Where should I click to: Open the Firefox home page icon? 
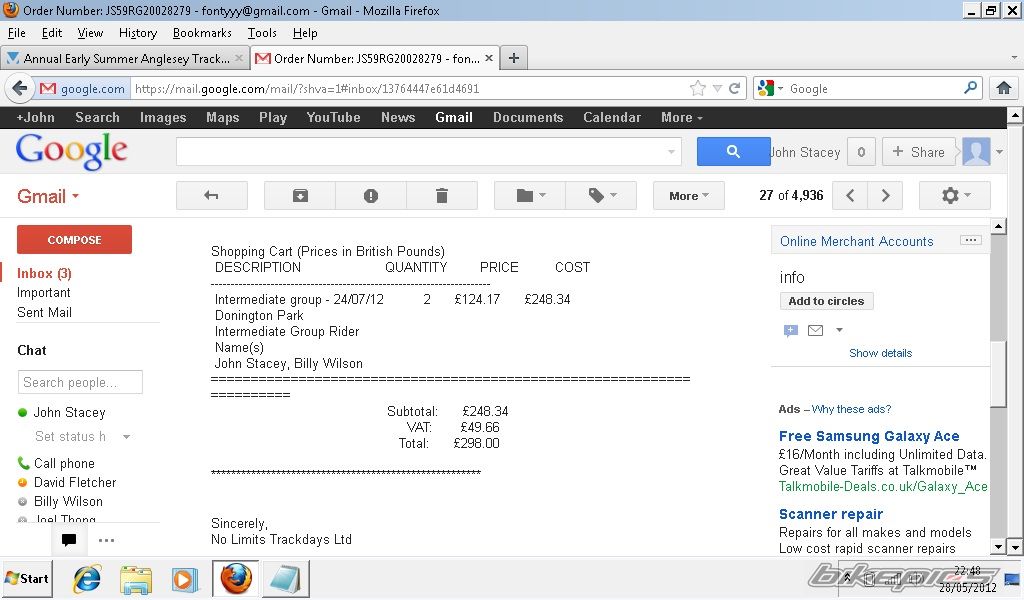1004,88
